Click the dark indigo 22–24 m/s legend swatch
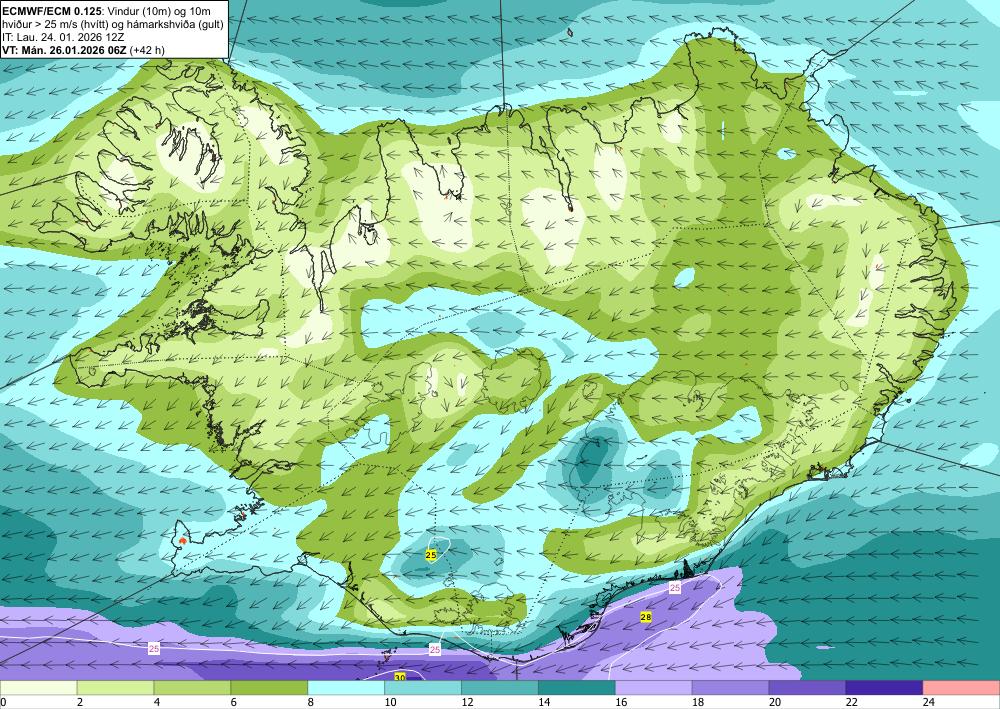The image size is (1000, 709). click(x=885, y=688)
